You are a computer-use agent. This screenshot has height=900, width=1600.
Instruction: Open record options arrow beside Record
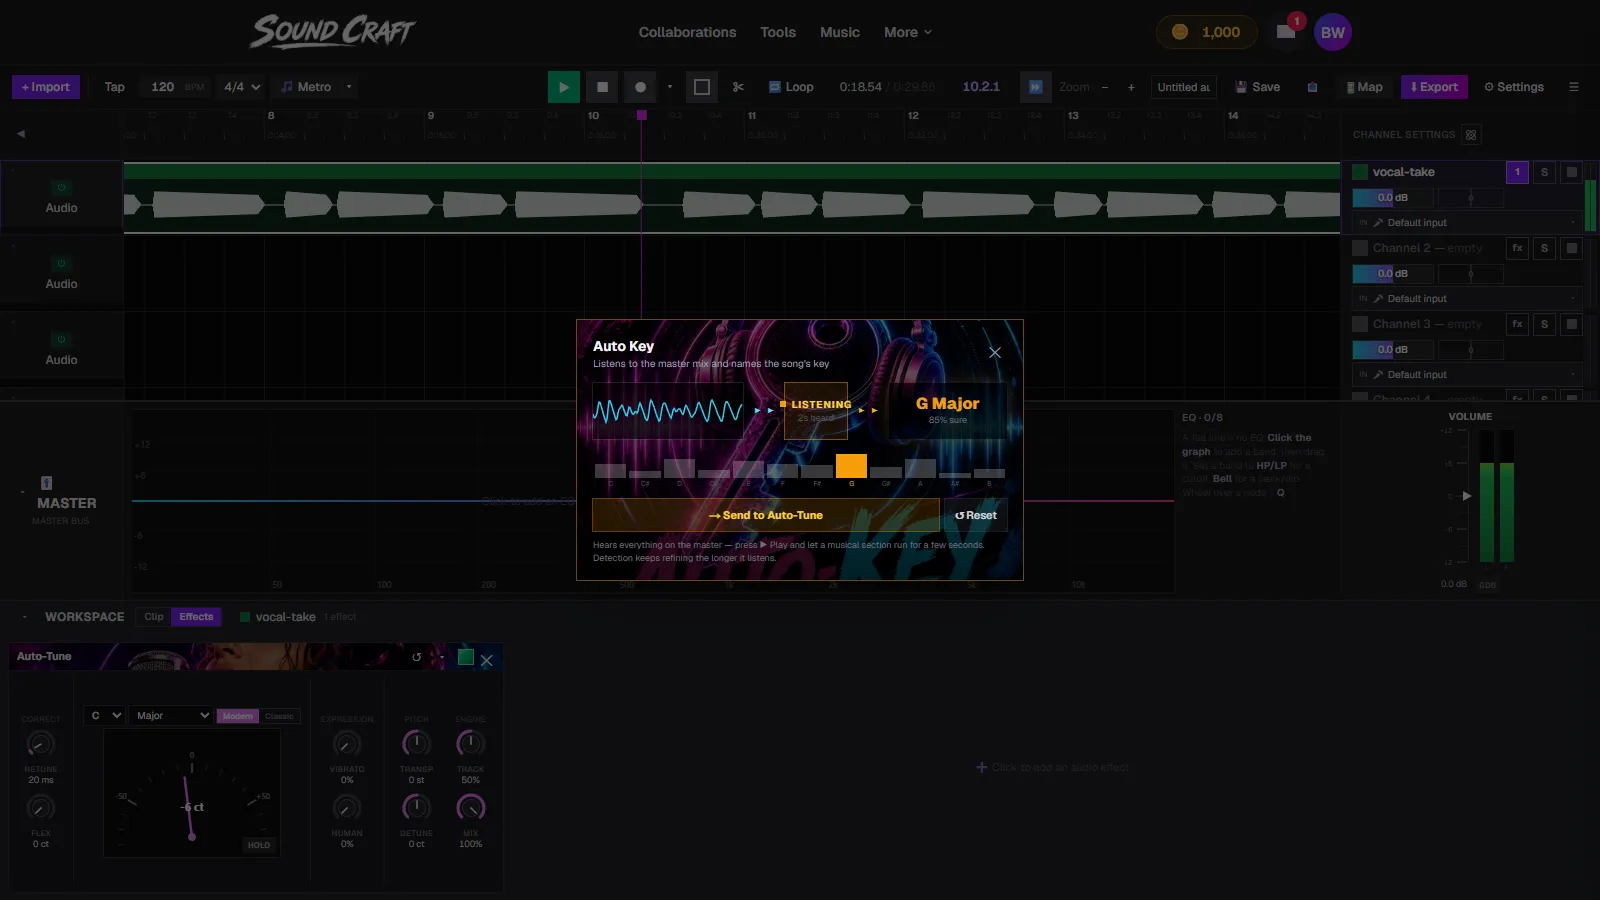[670, 87]
